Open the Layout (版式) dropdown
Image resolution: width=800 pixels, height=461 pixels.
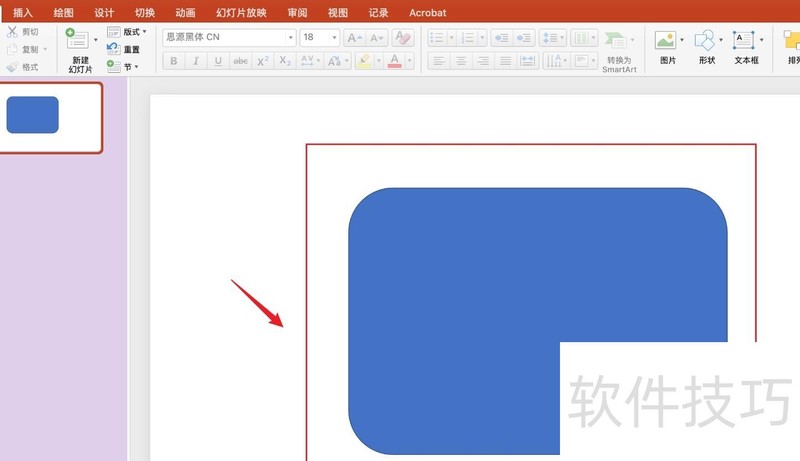(x=127, y=32)
